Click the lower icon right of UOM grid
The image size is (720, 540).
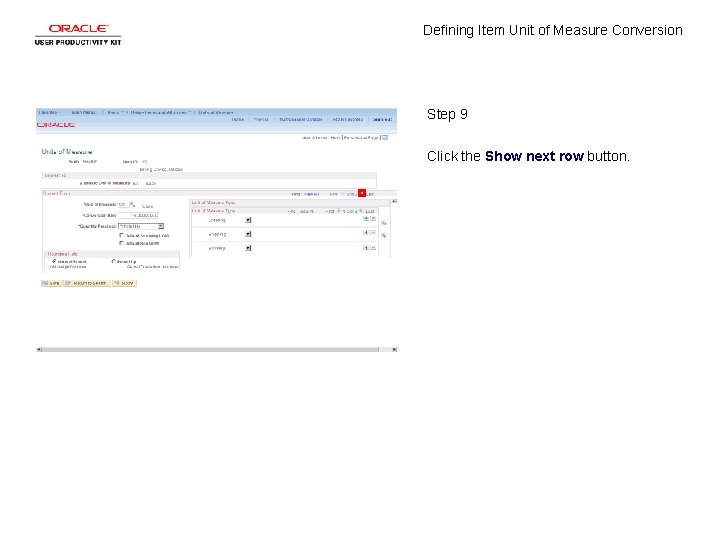coord(384,235)
